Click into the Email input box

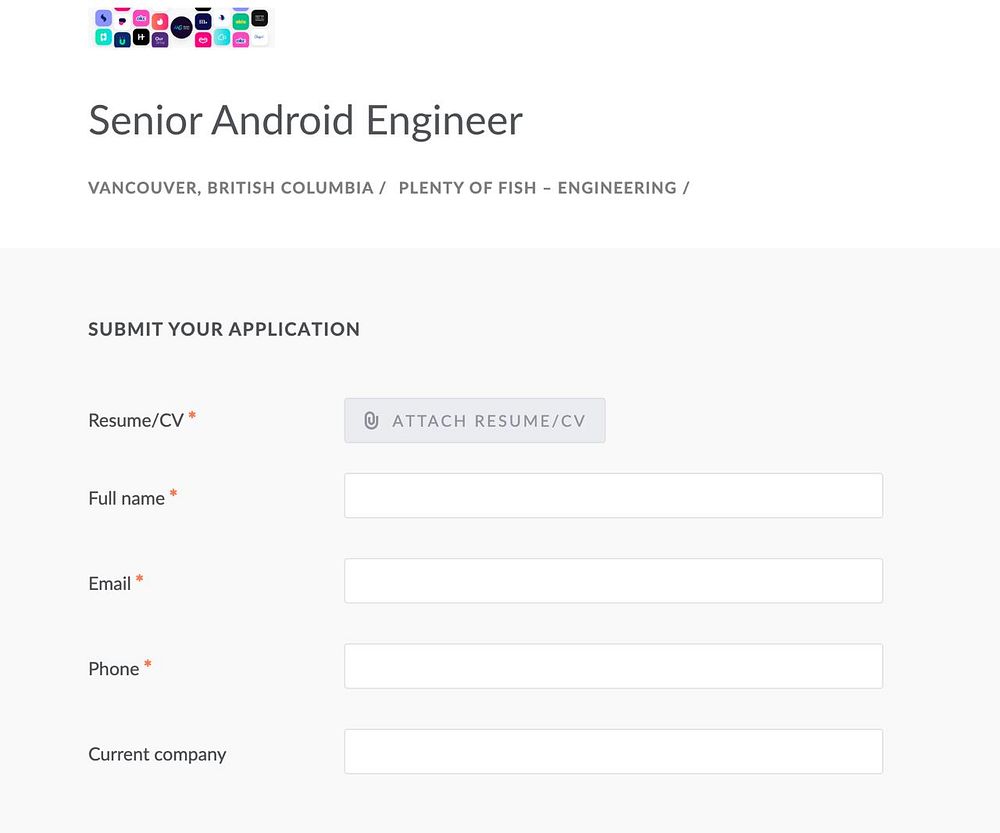613,581
